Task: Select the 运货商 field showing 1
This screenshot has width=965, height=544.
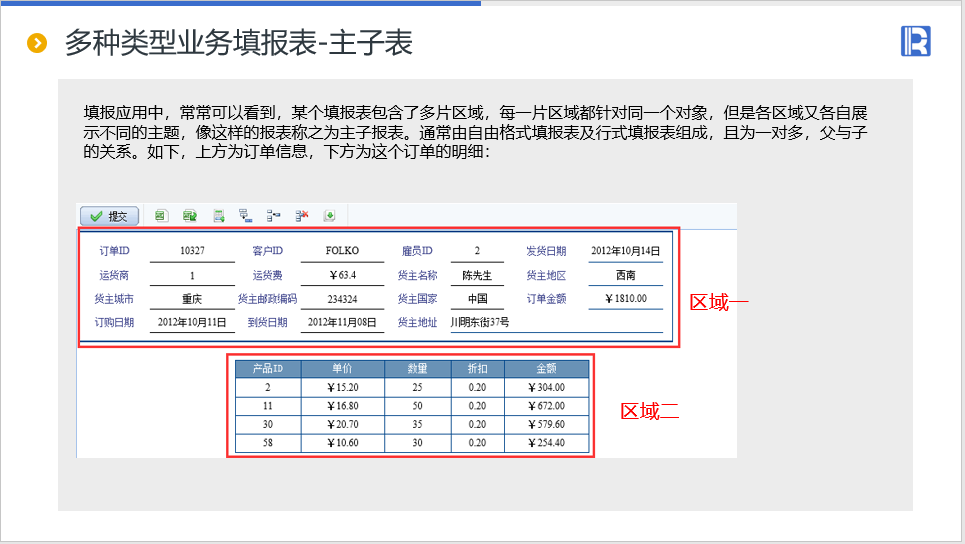Action: coord(192,275)
